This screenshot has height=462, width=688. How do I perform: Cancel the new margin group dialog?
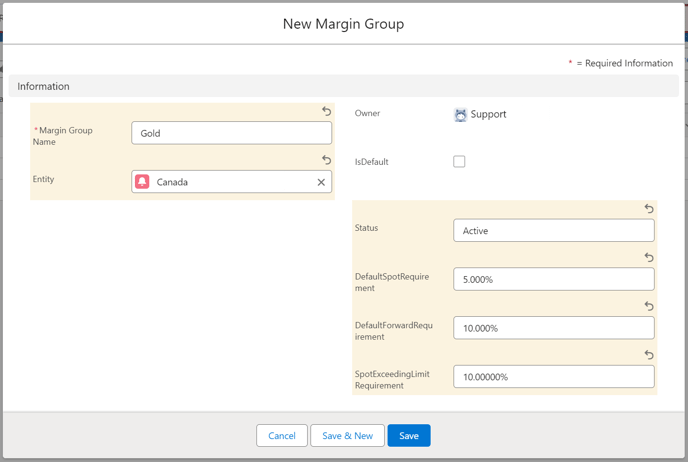(x=282, y=436)
